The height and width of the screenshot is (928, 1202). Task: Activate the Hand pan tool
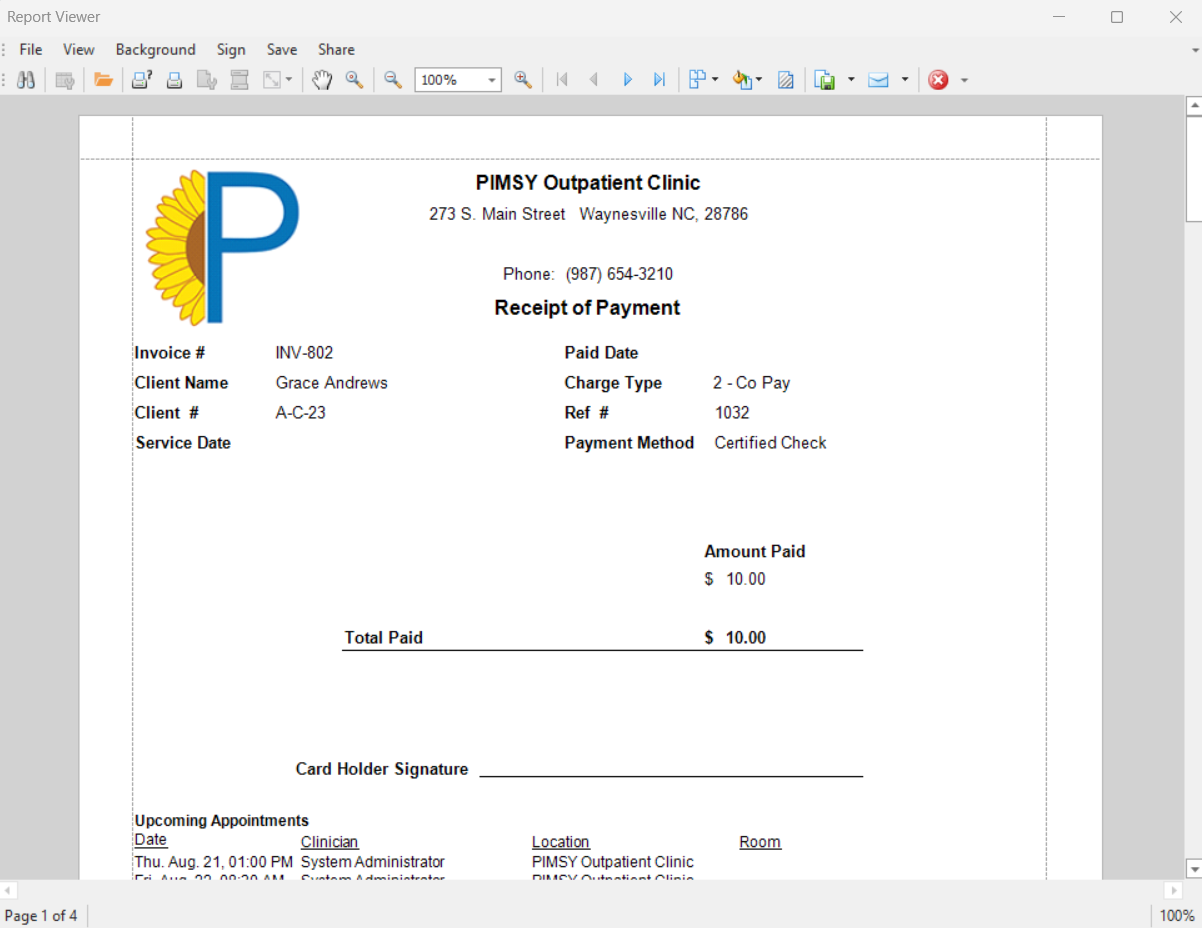pos(322,79)
